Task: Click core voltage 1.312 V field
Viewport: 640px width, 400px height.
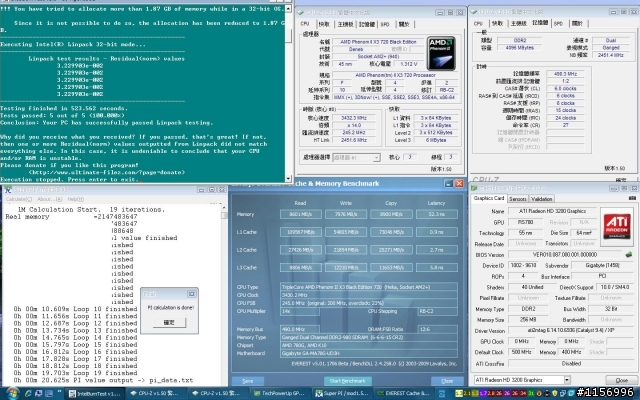Action: click(x=409, y=64)
